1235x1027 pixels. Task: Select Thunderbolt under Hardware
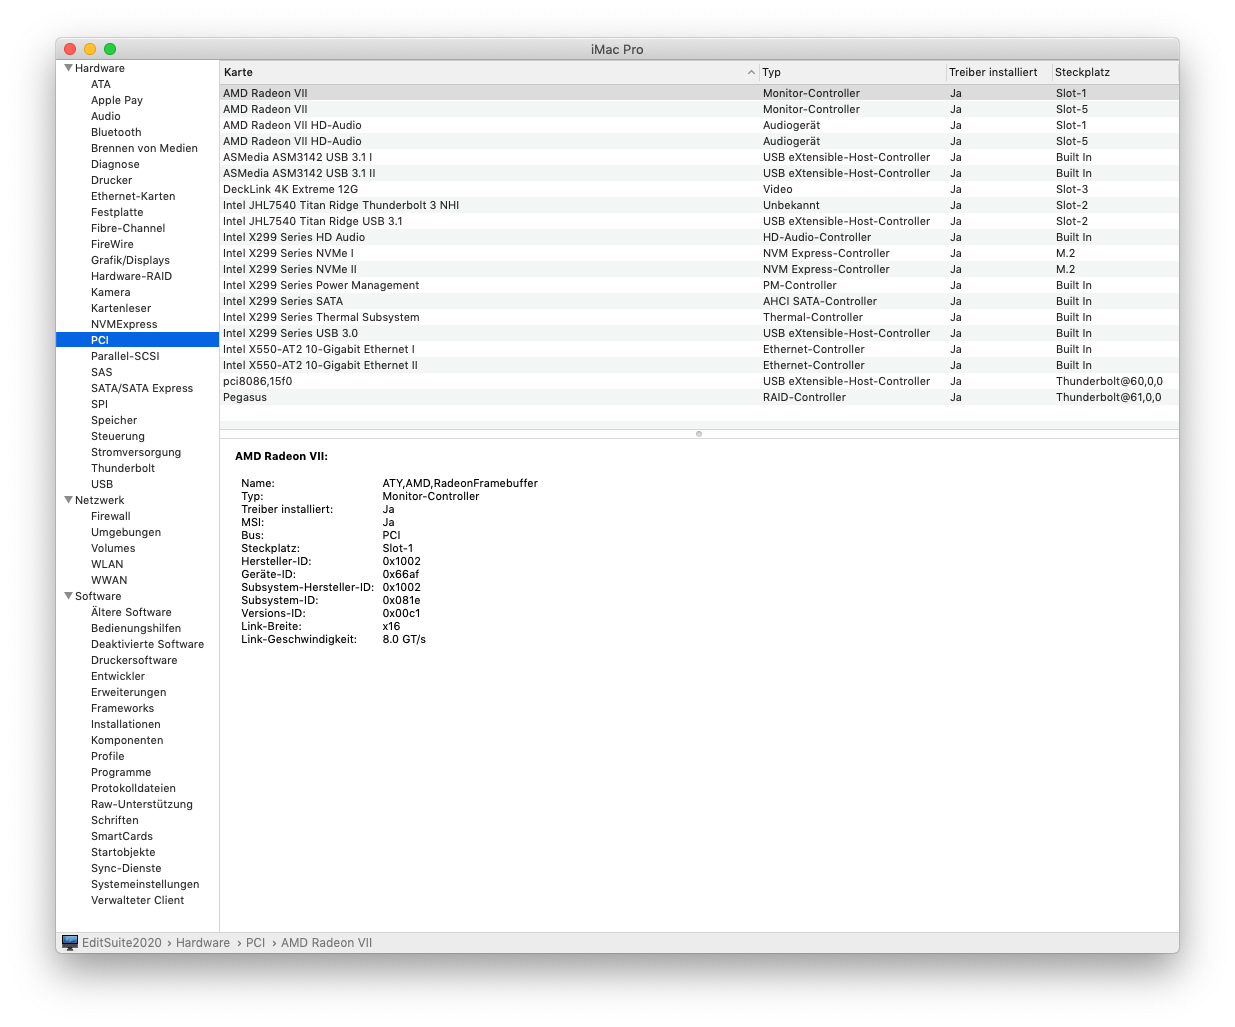(123, 468)
